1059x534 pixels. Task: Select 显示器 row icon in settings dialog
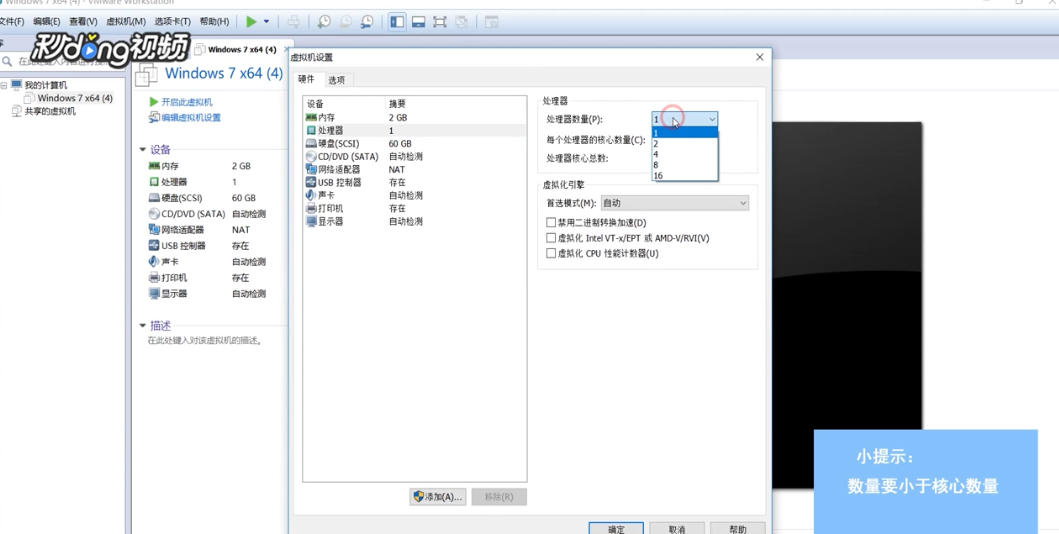click(x=311, y=221)
